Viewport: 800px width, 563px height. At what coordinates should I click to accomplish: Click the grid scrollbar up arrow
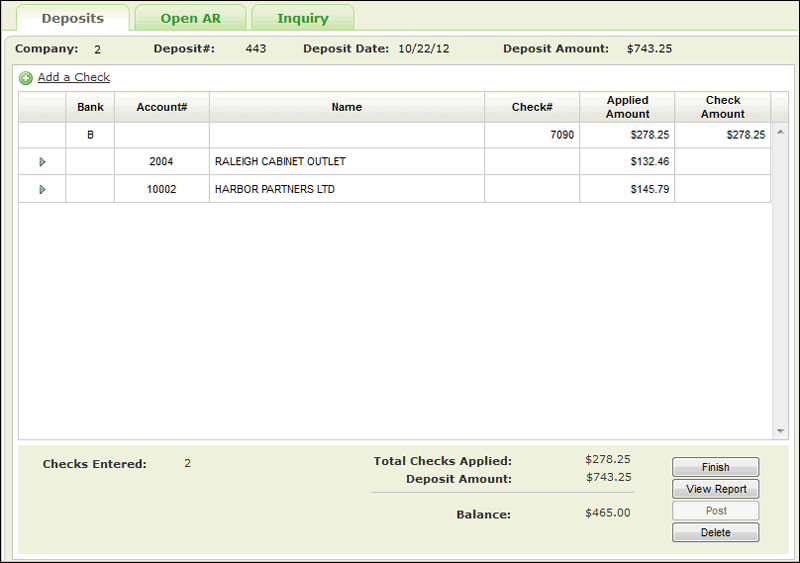point(780,132)
